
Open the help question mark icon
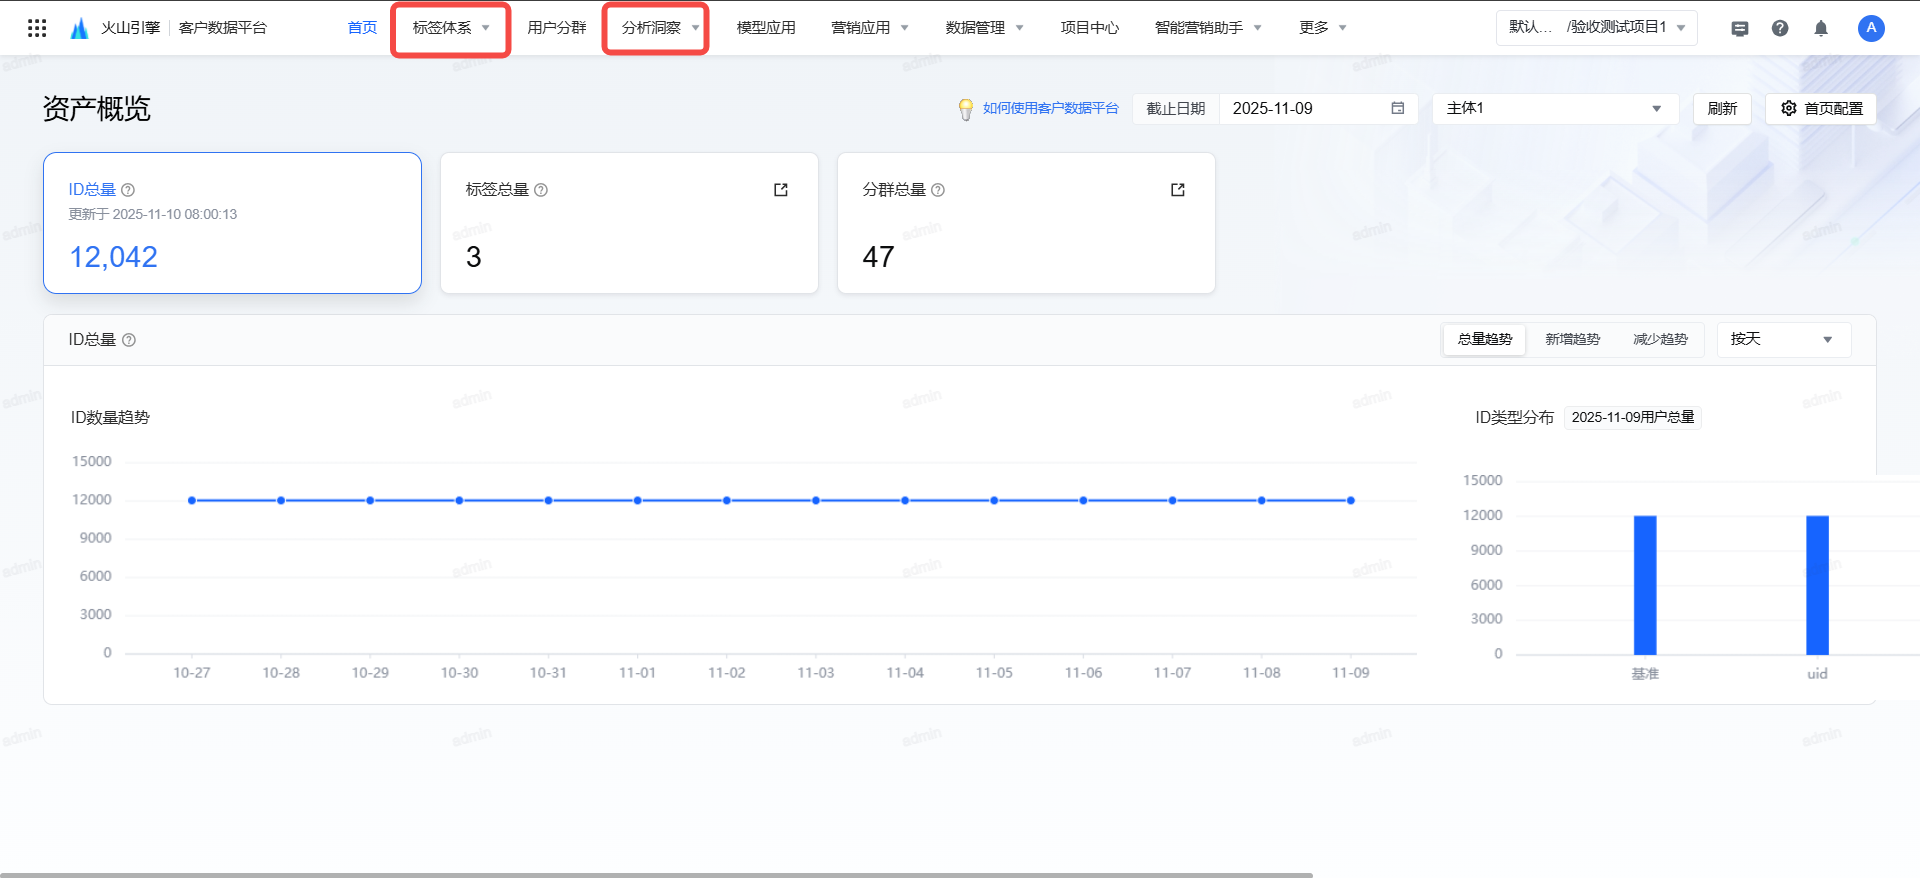coord(1780,28)
